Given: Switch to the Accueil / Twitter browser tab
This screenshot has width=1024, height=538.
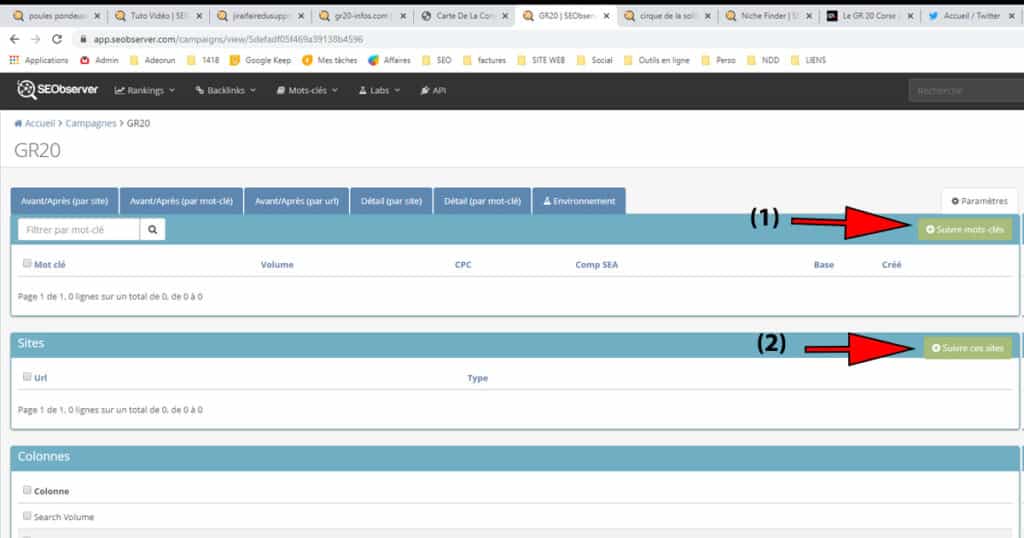Looking at the screenshot, I should [x=970, y=16].
